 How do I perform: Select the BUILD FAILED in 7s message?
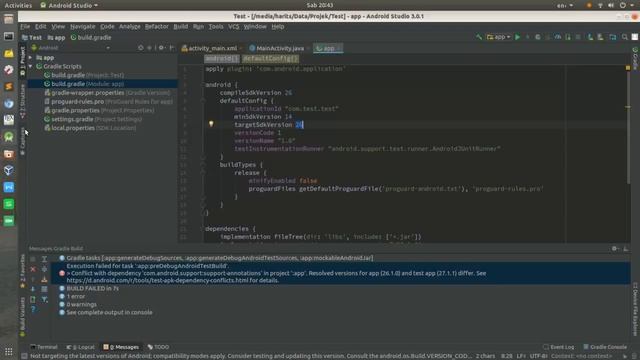(x=93, y=288)
